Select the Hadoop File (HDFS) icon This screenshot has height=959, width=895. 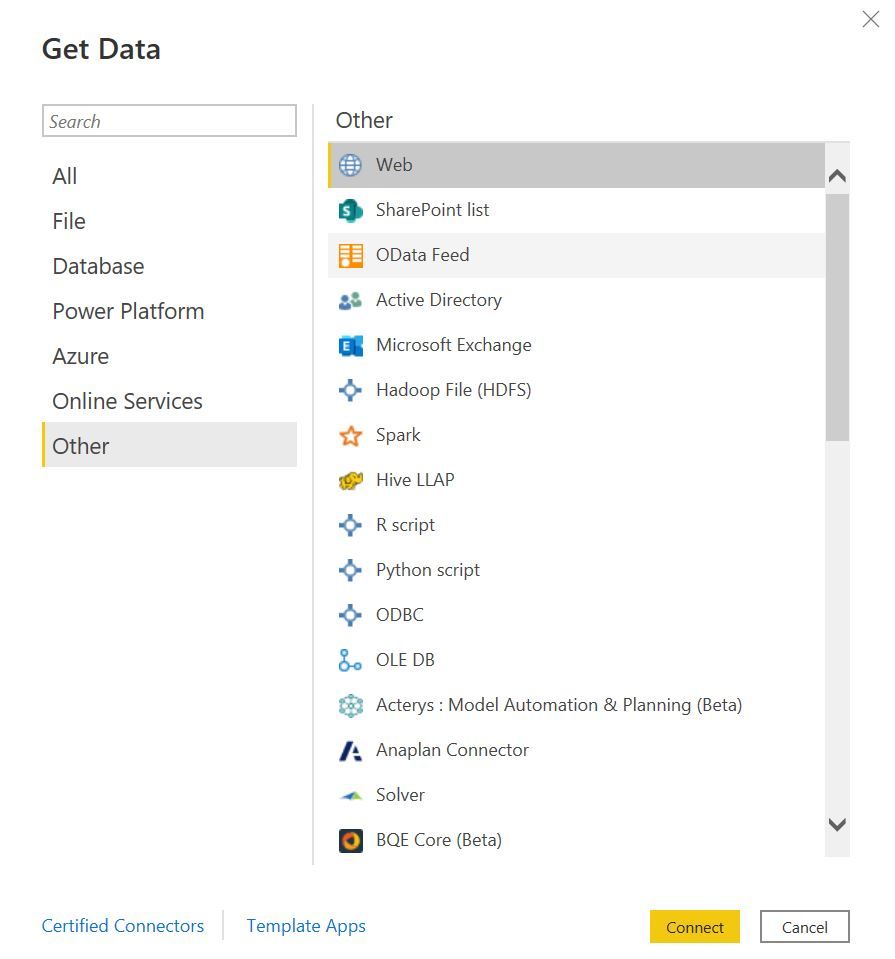coord(350,390)
